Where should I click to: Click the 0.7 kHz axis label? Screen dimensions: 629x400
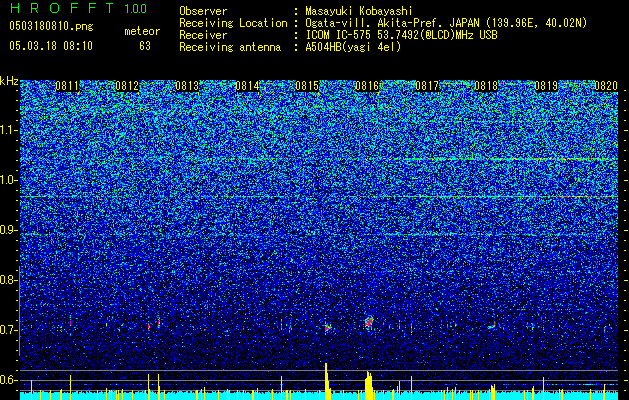(9, 330)
